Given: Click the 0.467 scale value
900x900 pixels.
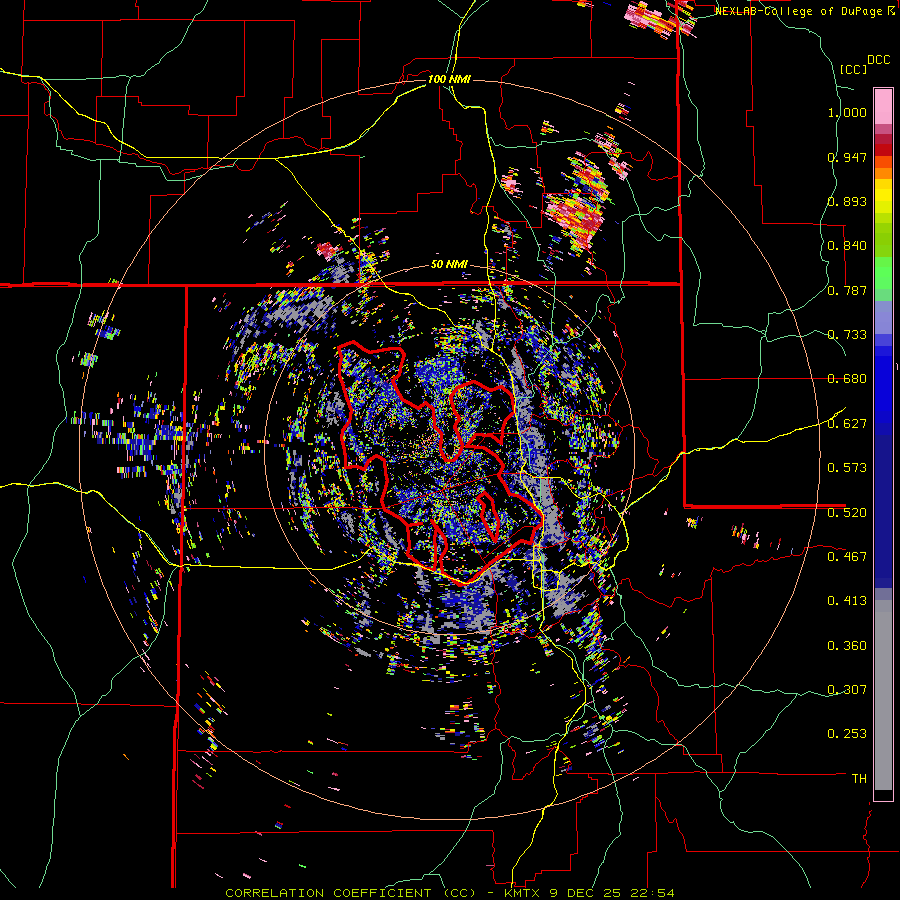Looking at the screenshot, I should [x=847, y=556].
